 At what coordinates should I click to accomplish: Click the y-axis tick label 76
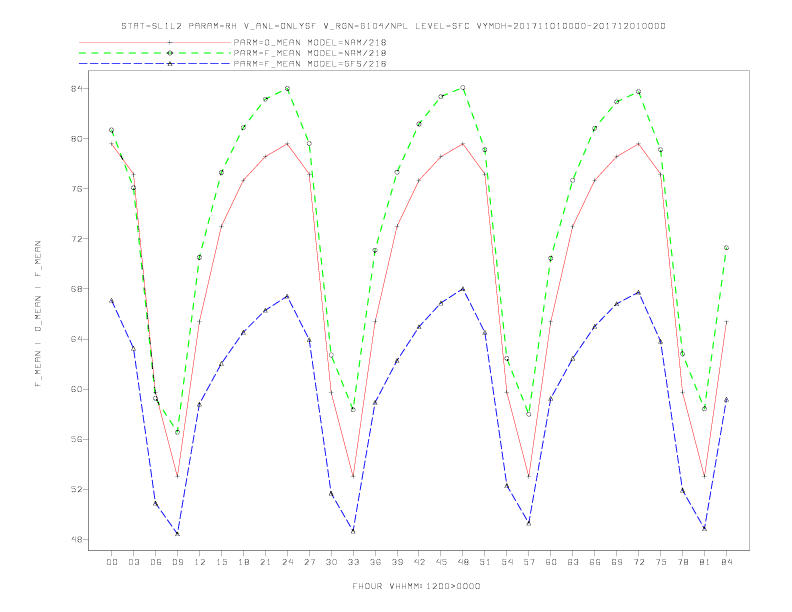pos(76,189)
